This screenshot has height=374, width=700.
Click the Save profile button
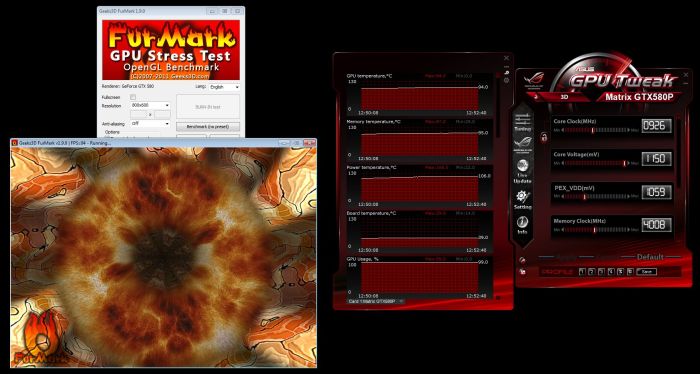[646, 271]
